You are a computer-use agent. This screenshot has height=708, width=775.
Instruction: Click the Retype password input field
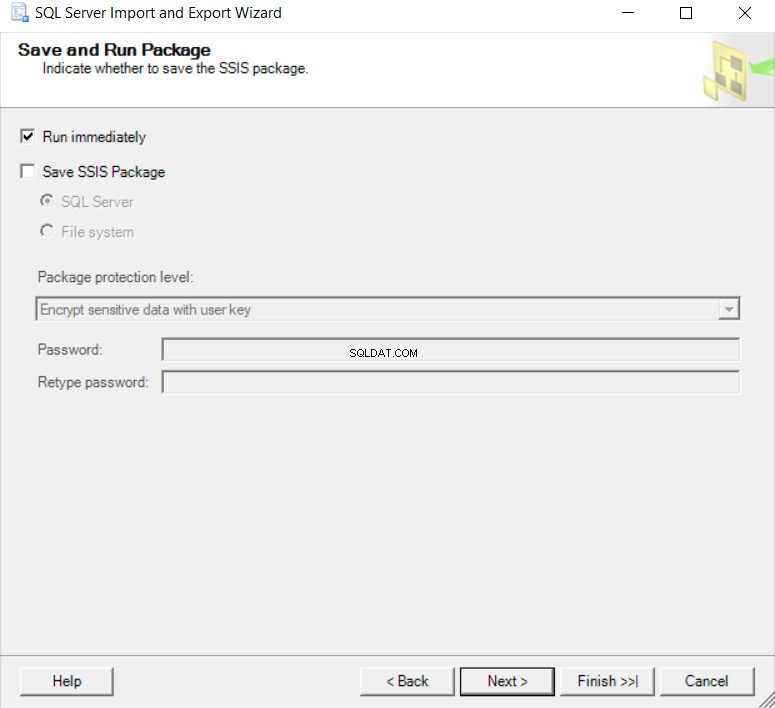pyautogui.click(x=451, y=382)
